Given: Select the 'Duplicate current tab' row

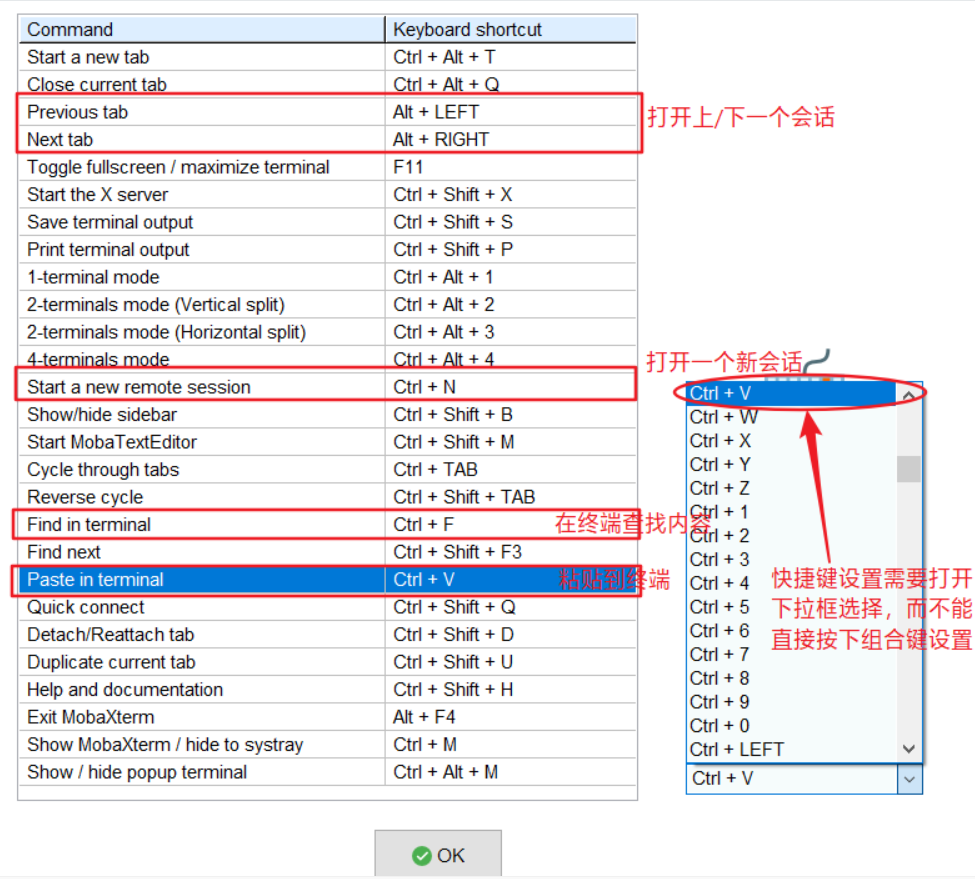Looking at the screenshot, I should pyautogui.click(x=328, y=662).
